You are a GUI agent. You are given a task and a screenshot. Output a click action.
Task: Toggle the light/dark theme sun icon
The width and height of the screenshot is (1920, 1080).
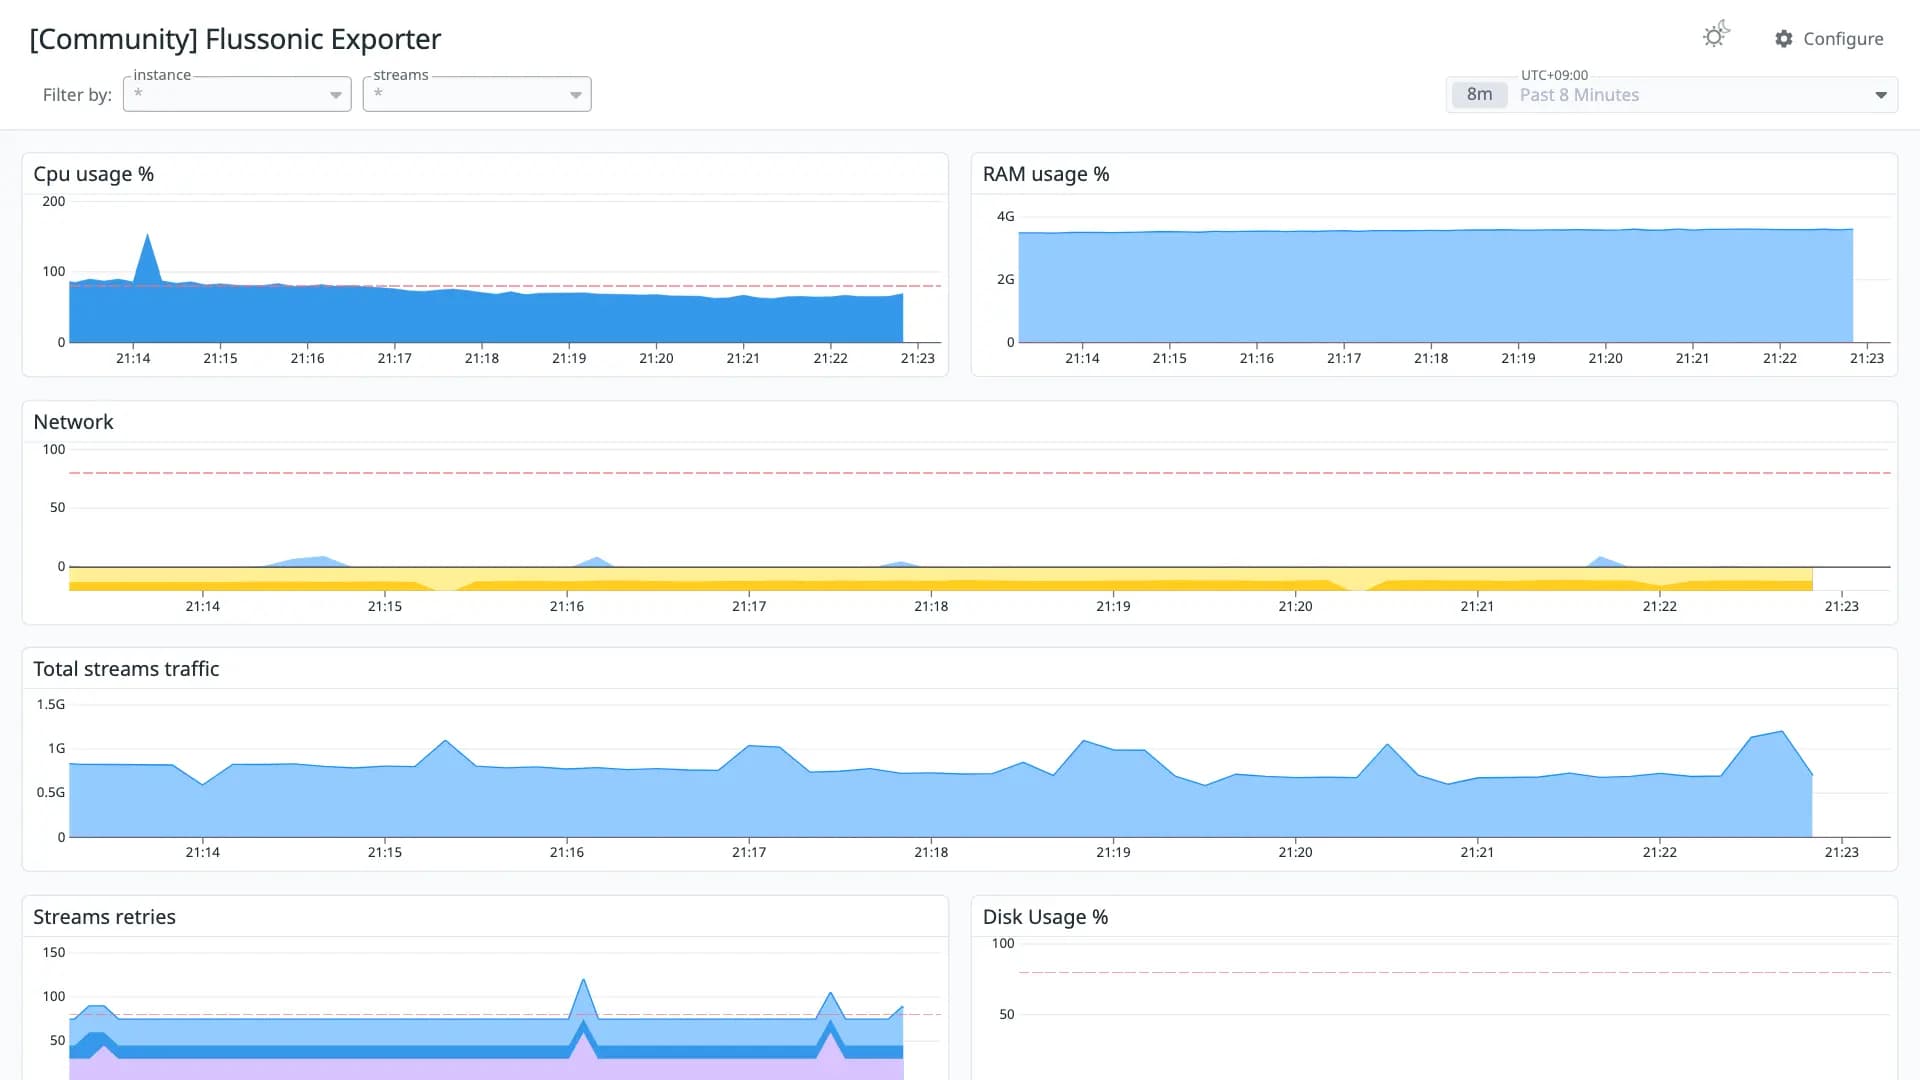tap(1716, 36)
